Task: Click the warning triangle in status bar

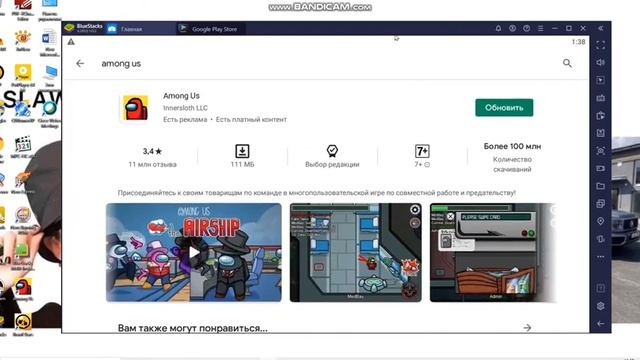Action: (71, 42)
